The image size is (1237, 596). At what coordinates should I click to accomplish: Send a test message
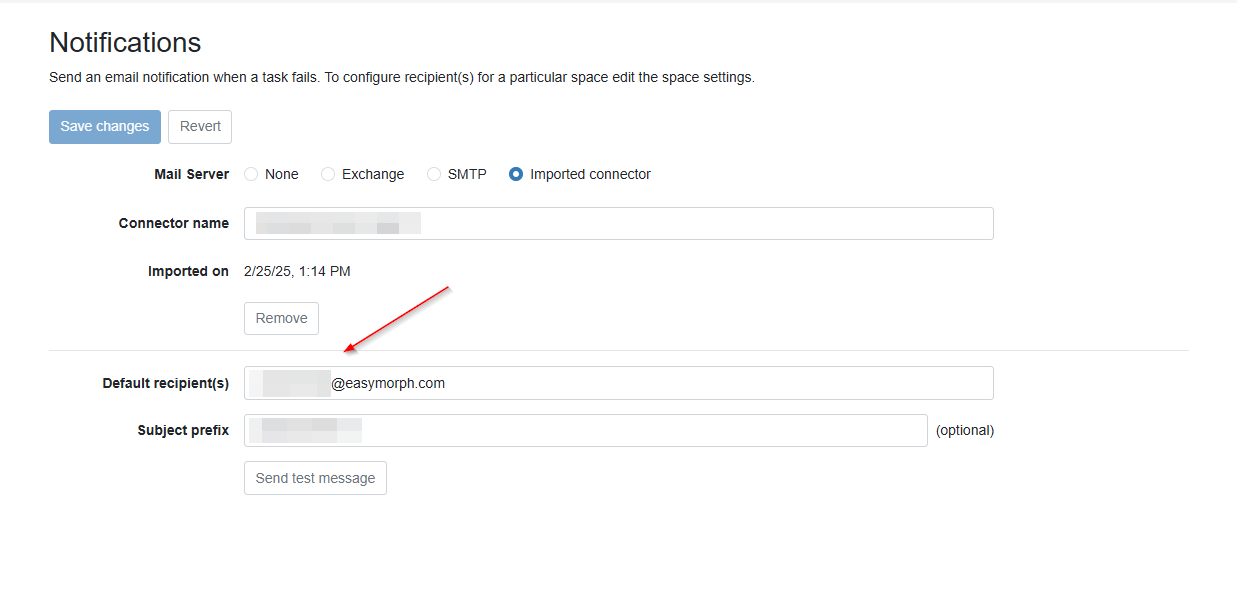[x=315, y=478]
